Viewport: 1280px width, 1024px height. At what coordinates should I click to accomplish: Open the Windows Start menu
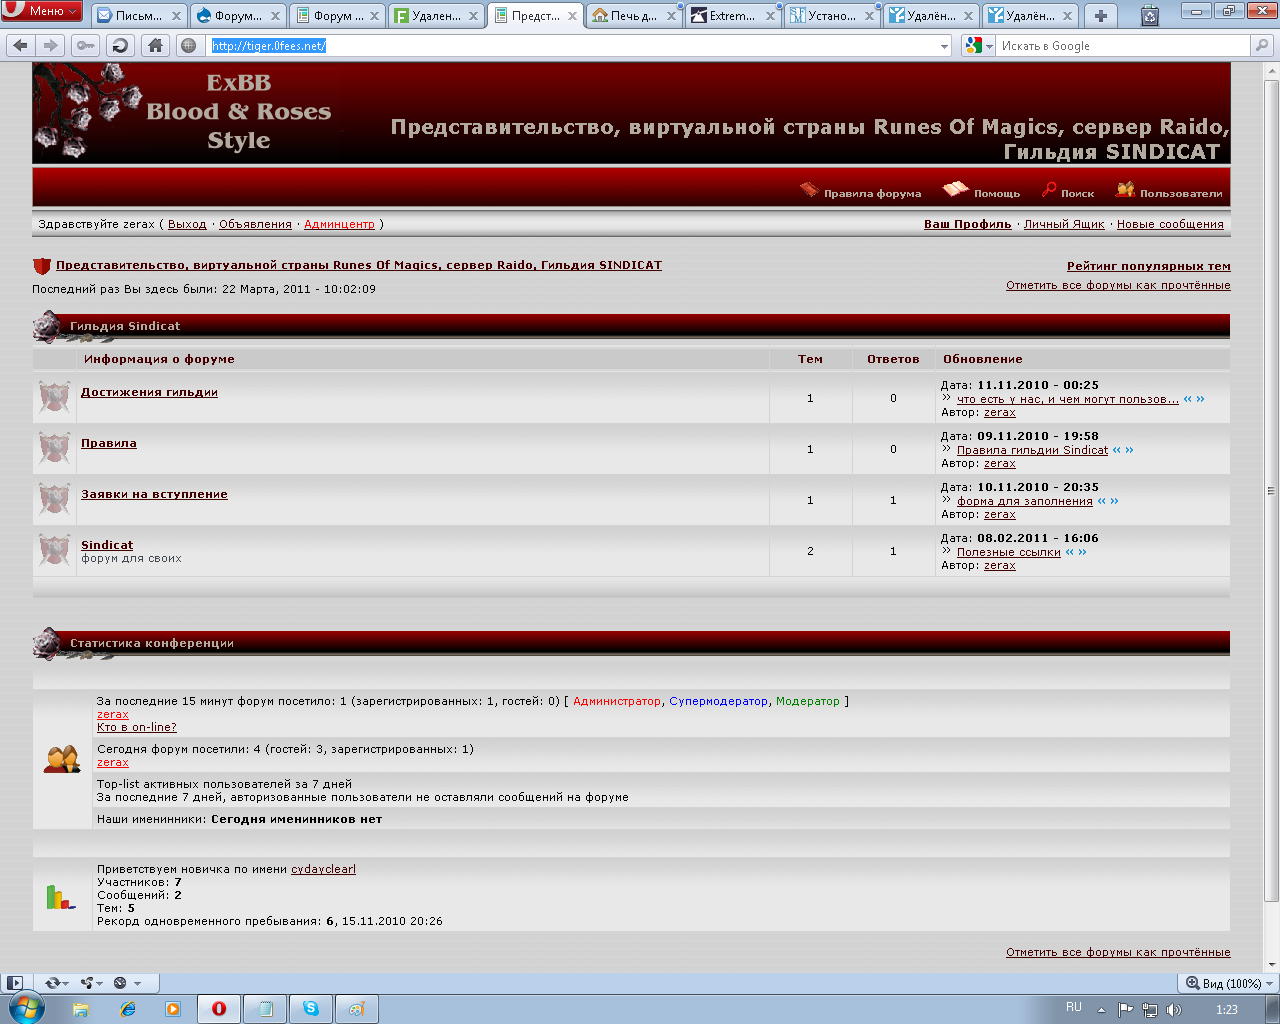tap(25, 1008)
